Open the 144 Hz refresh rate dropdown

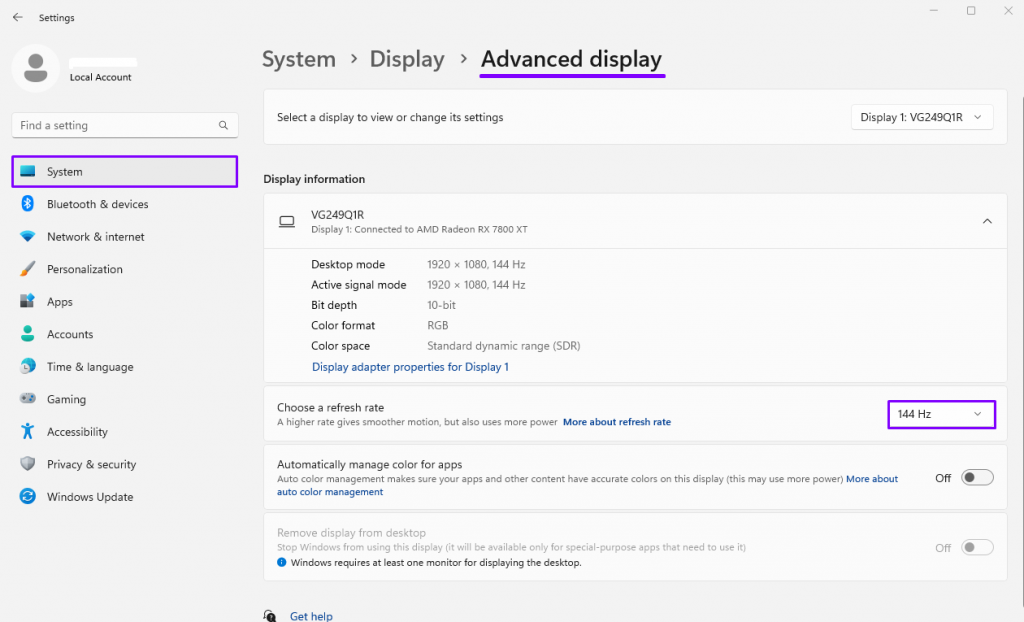[941, 414]
